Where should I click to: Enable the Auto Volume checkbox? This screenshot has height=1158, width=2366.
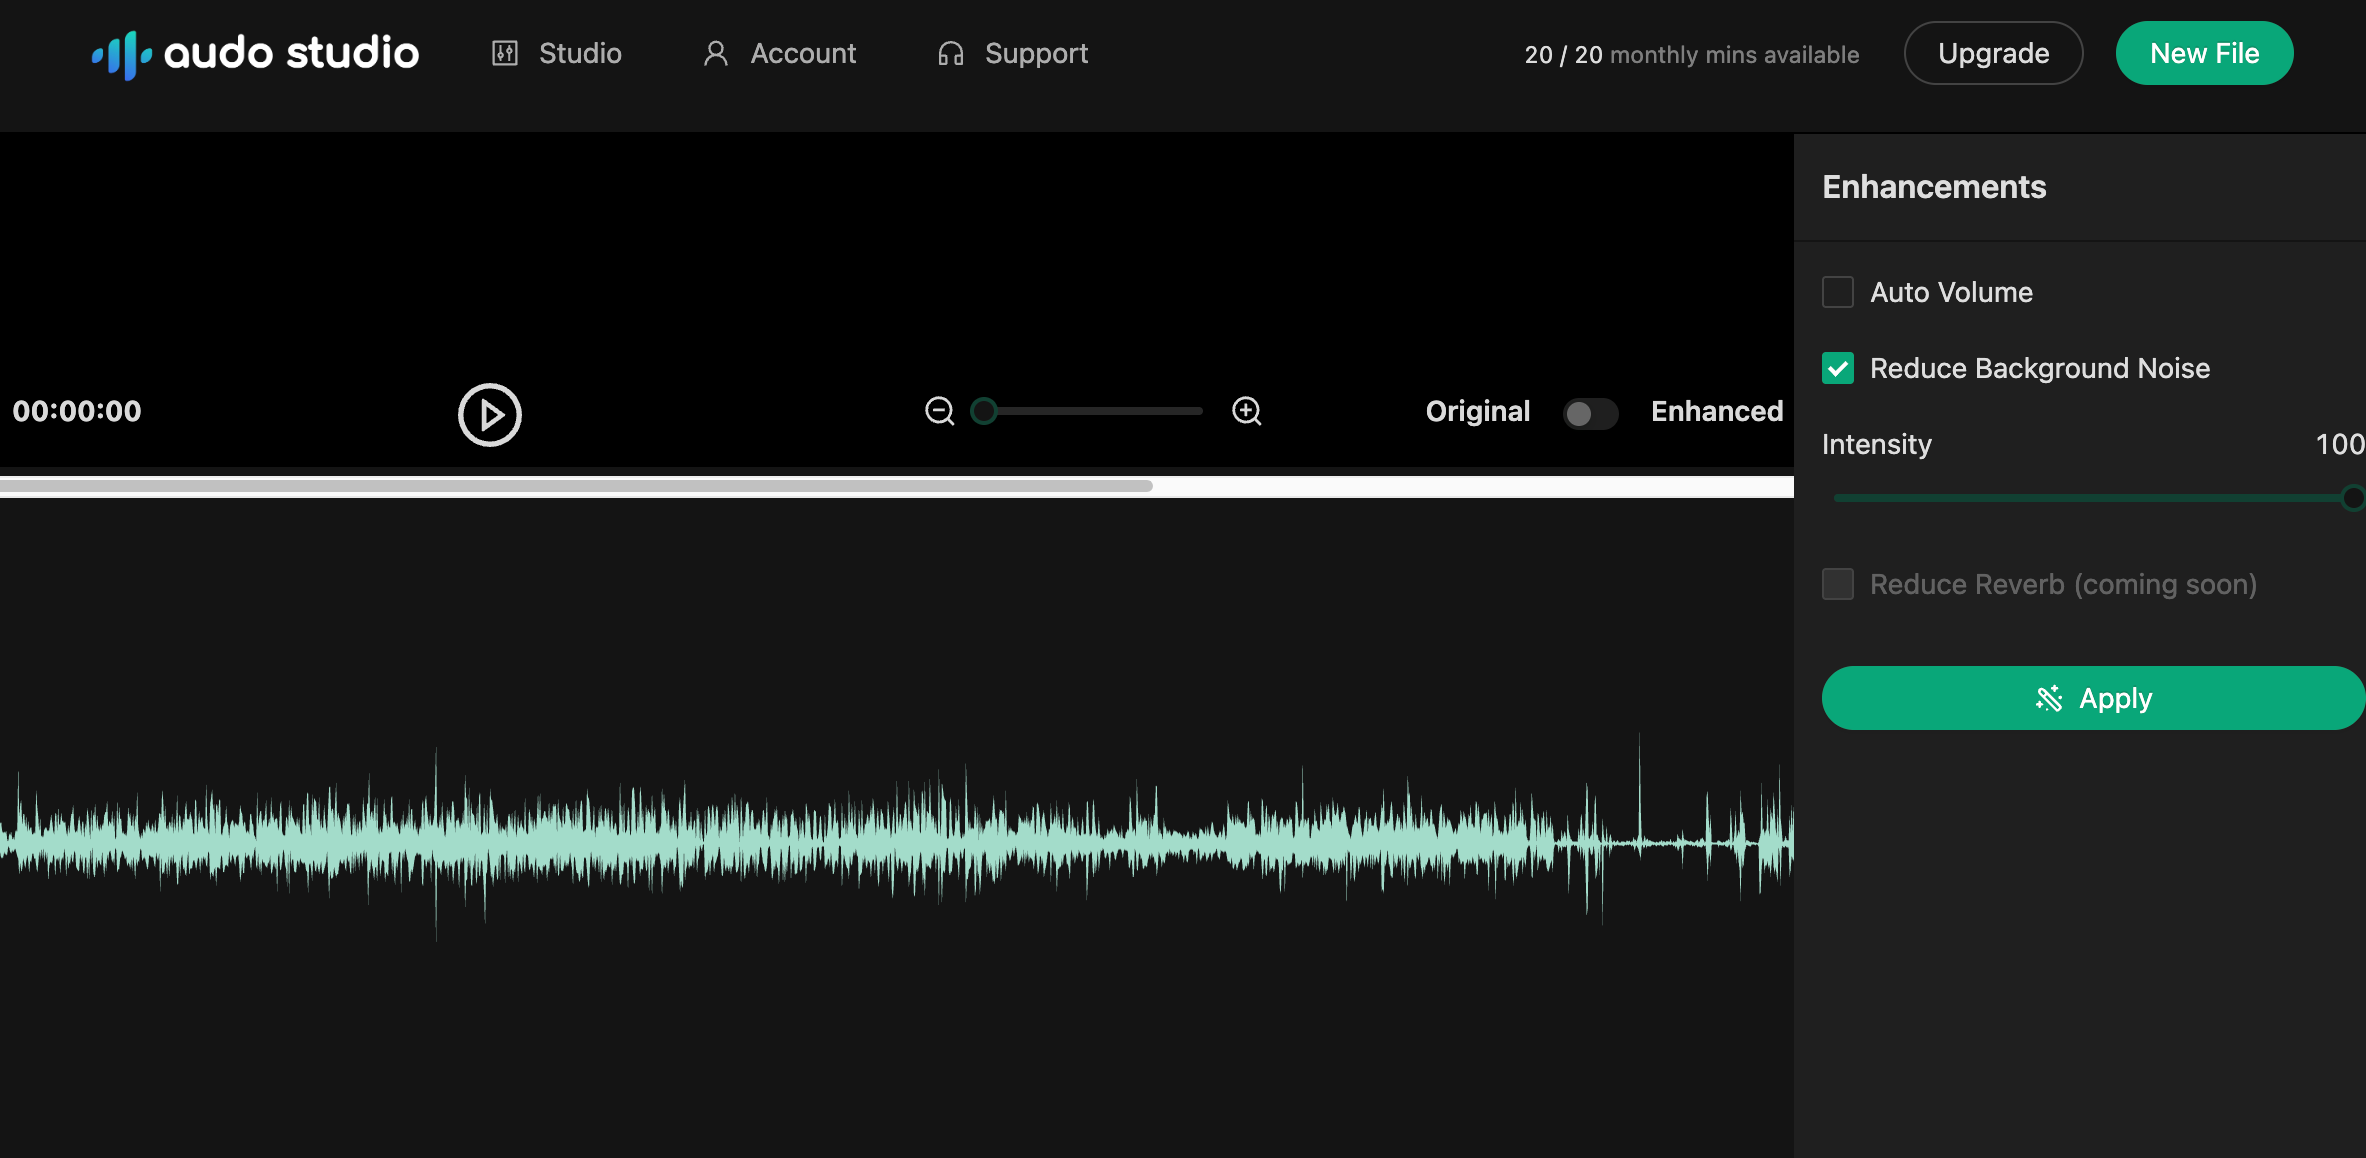coord(1837,291)
